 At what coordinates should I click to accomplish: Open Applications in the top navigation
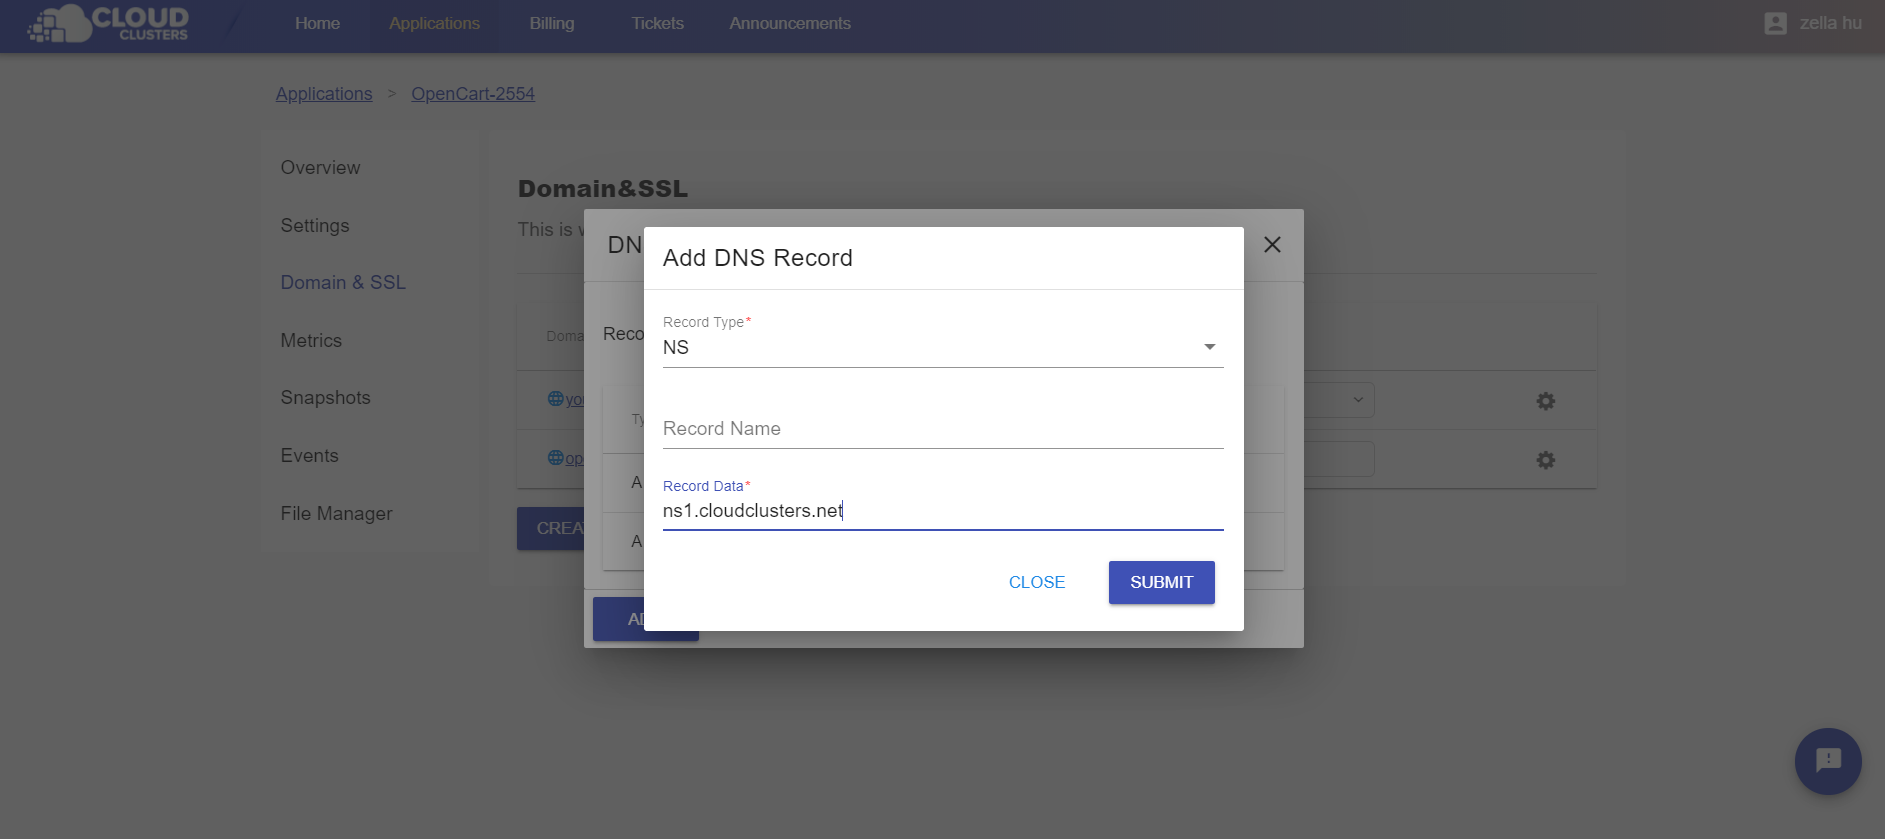[x=434, y=23]
